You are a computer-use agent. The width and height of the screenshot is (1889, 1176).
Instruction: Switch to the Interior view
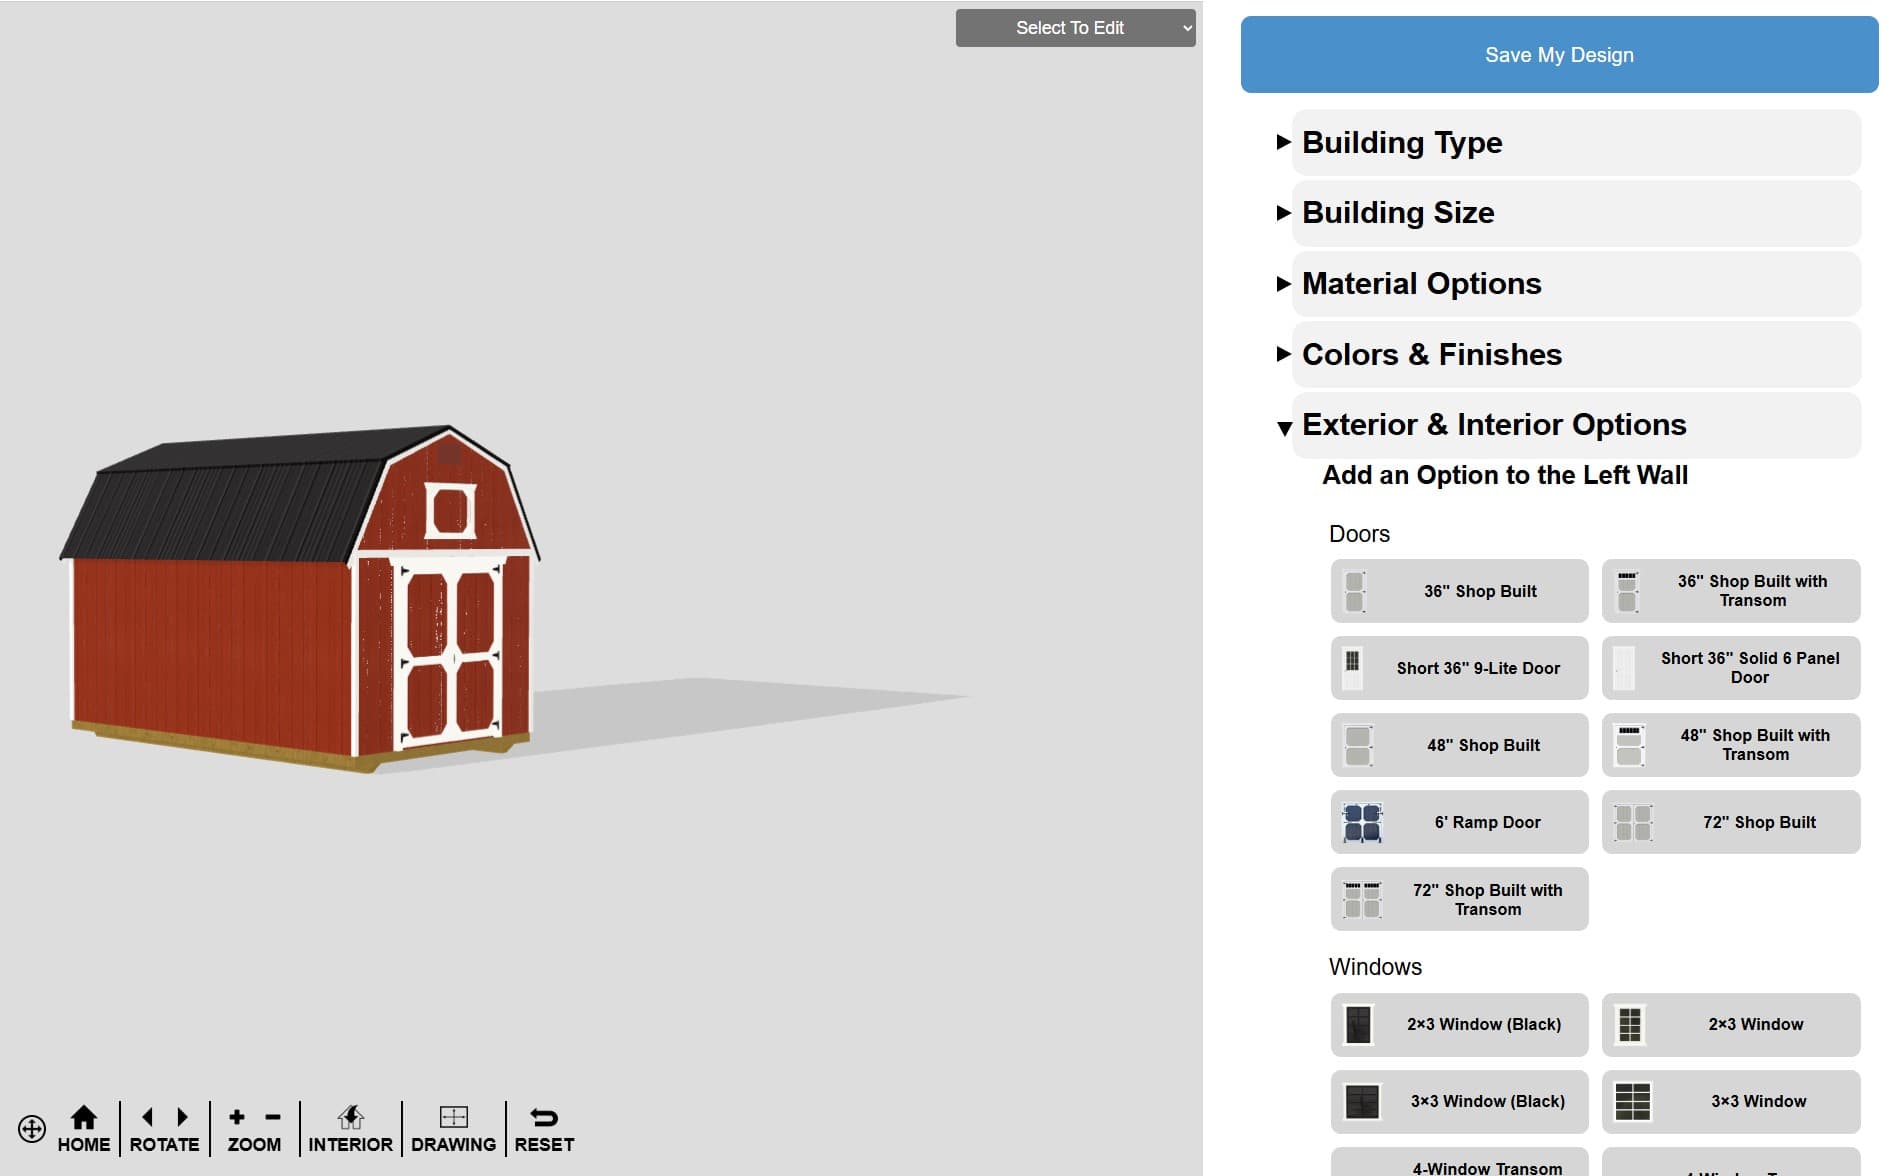350,1128
